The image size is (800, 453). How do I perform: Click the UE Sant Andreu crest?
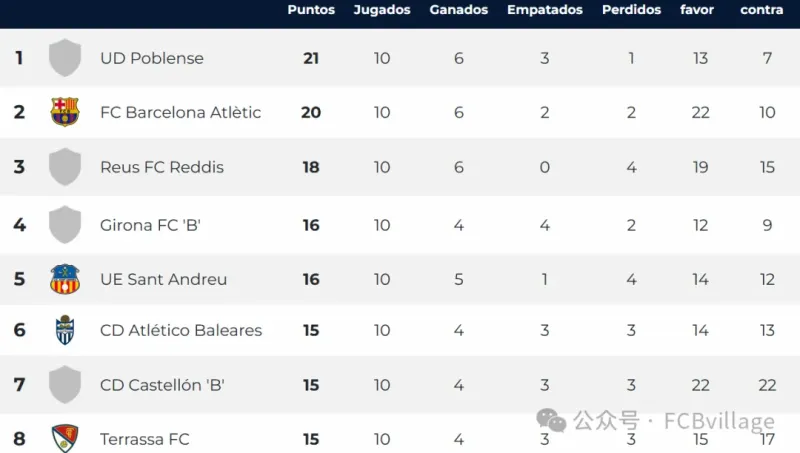tap(65, 279)
